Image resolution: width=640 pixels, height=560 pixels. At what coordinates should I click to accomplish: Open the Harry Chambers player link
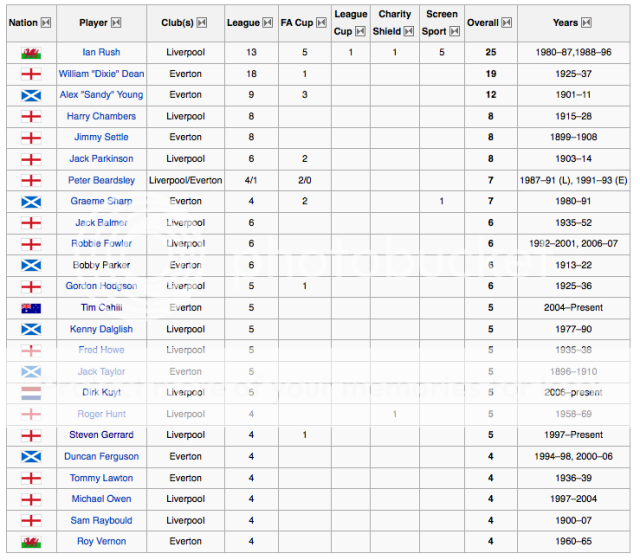[101, 116]
